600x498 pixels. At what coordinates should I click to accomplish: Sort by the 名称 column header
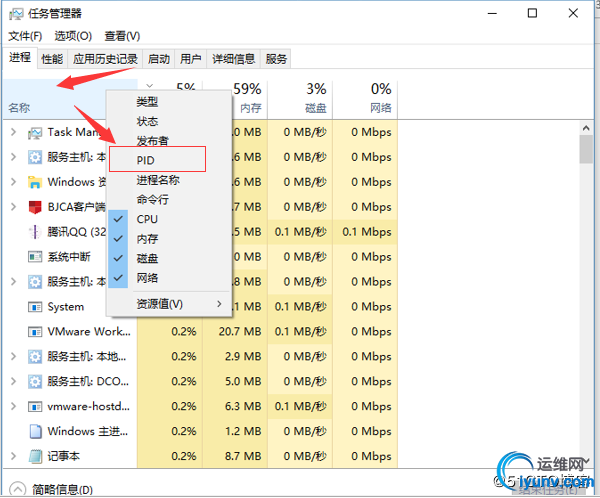click(55, 100)
